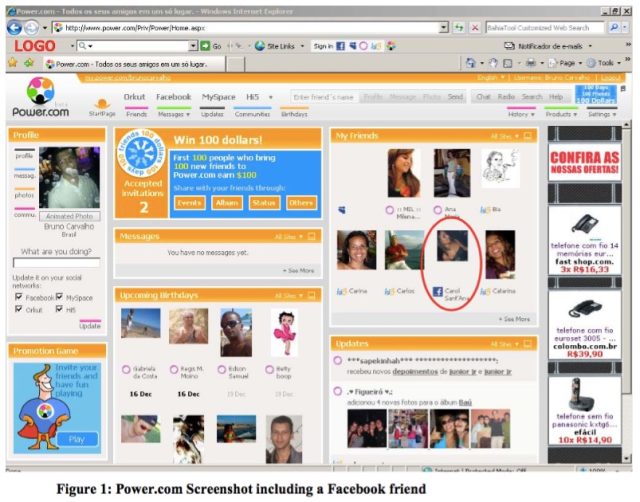Click Carina's friend photo thumbnail
This screenshot has height=502, width=640.
(x=356, y=250)
